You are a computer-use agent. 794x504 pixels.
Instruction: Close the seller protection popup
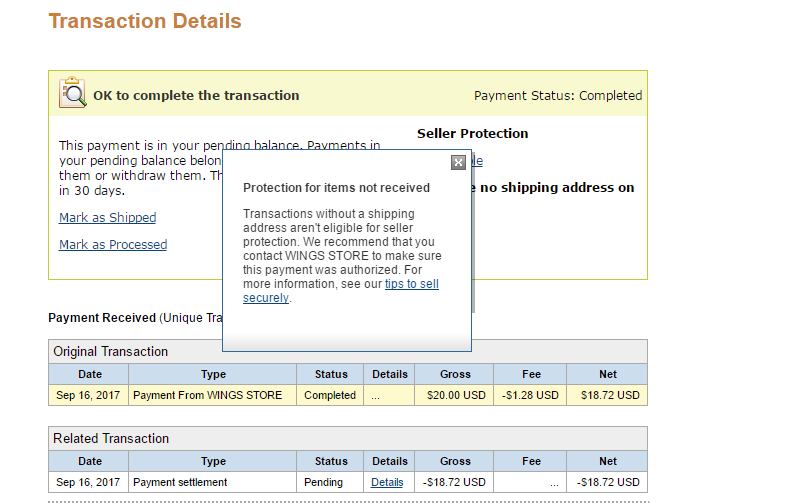pos(458,162)
